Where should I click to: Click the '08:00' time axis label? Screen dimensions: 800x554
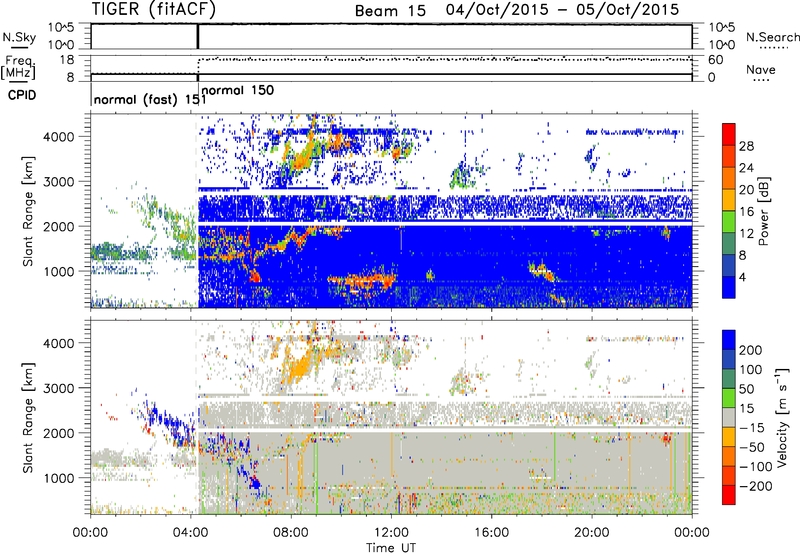pyautogui.click(x=291, y=533)
